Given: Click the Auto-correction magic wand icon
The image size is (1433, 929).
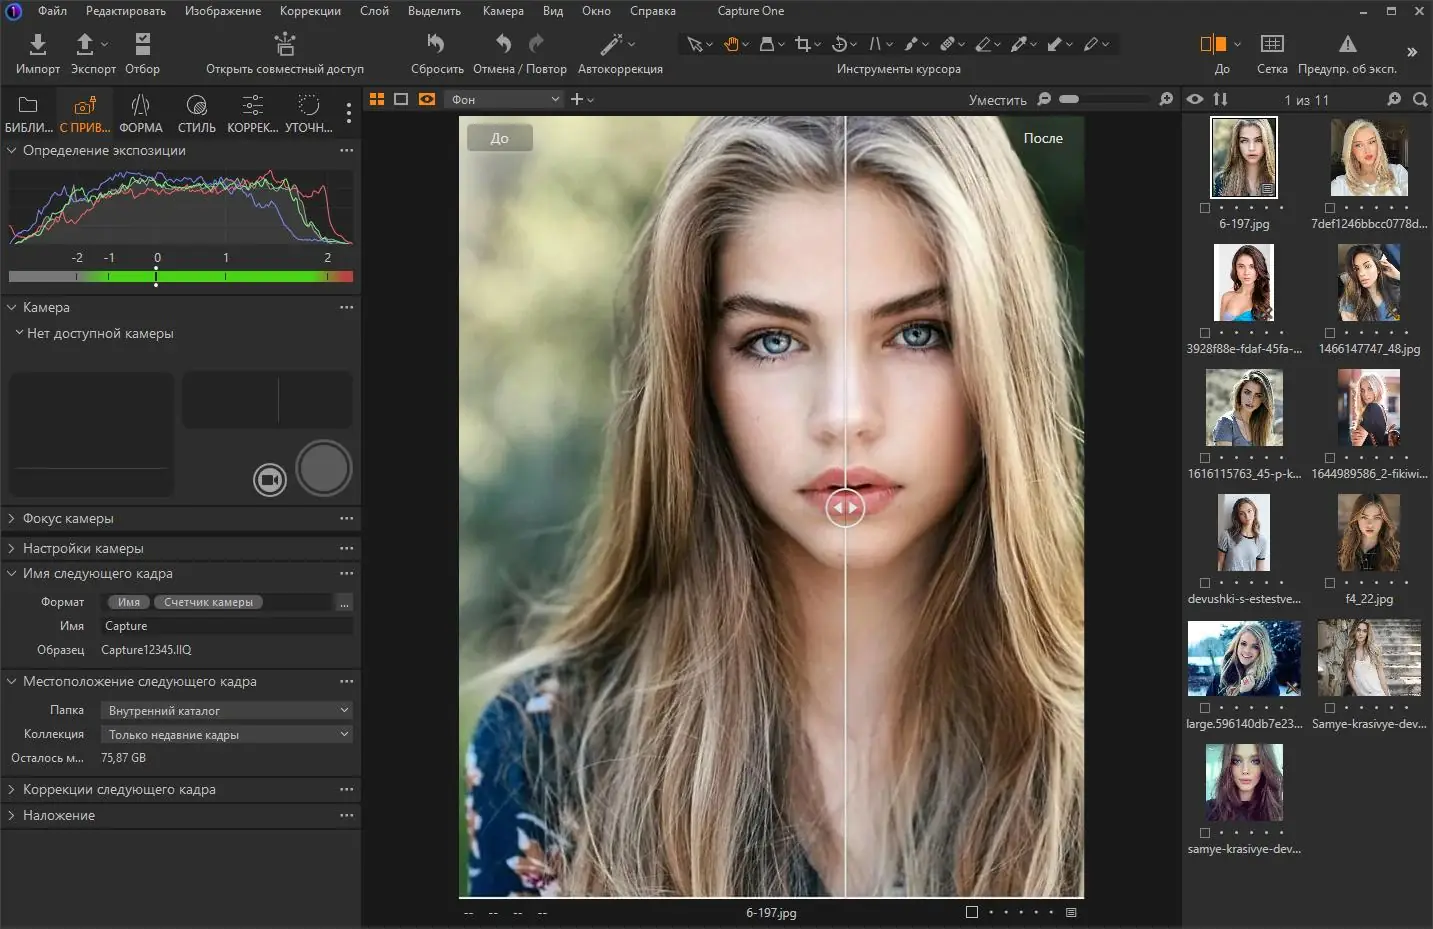Looking at the screenshot, I should pyautogui.click(x=611, y=44).
